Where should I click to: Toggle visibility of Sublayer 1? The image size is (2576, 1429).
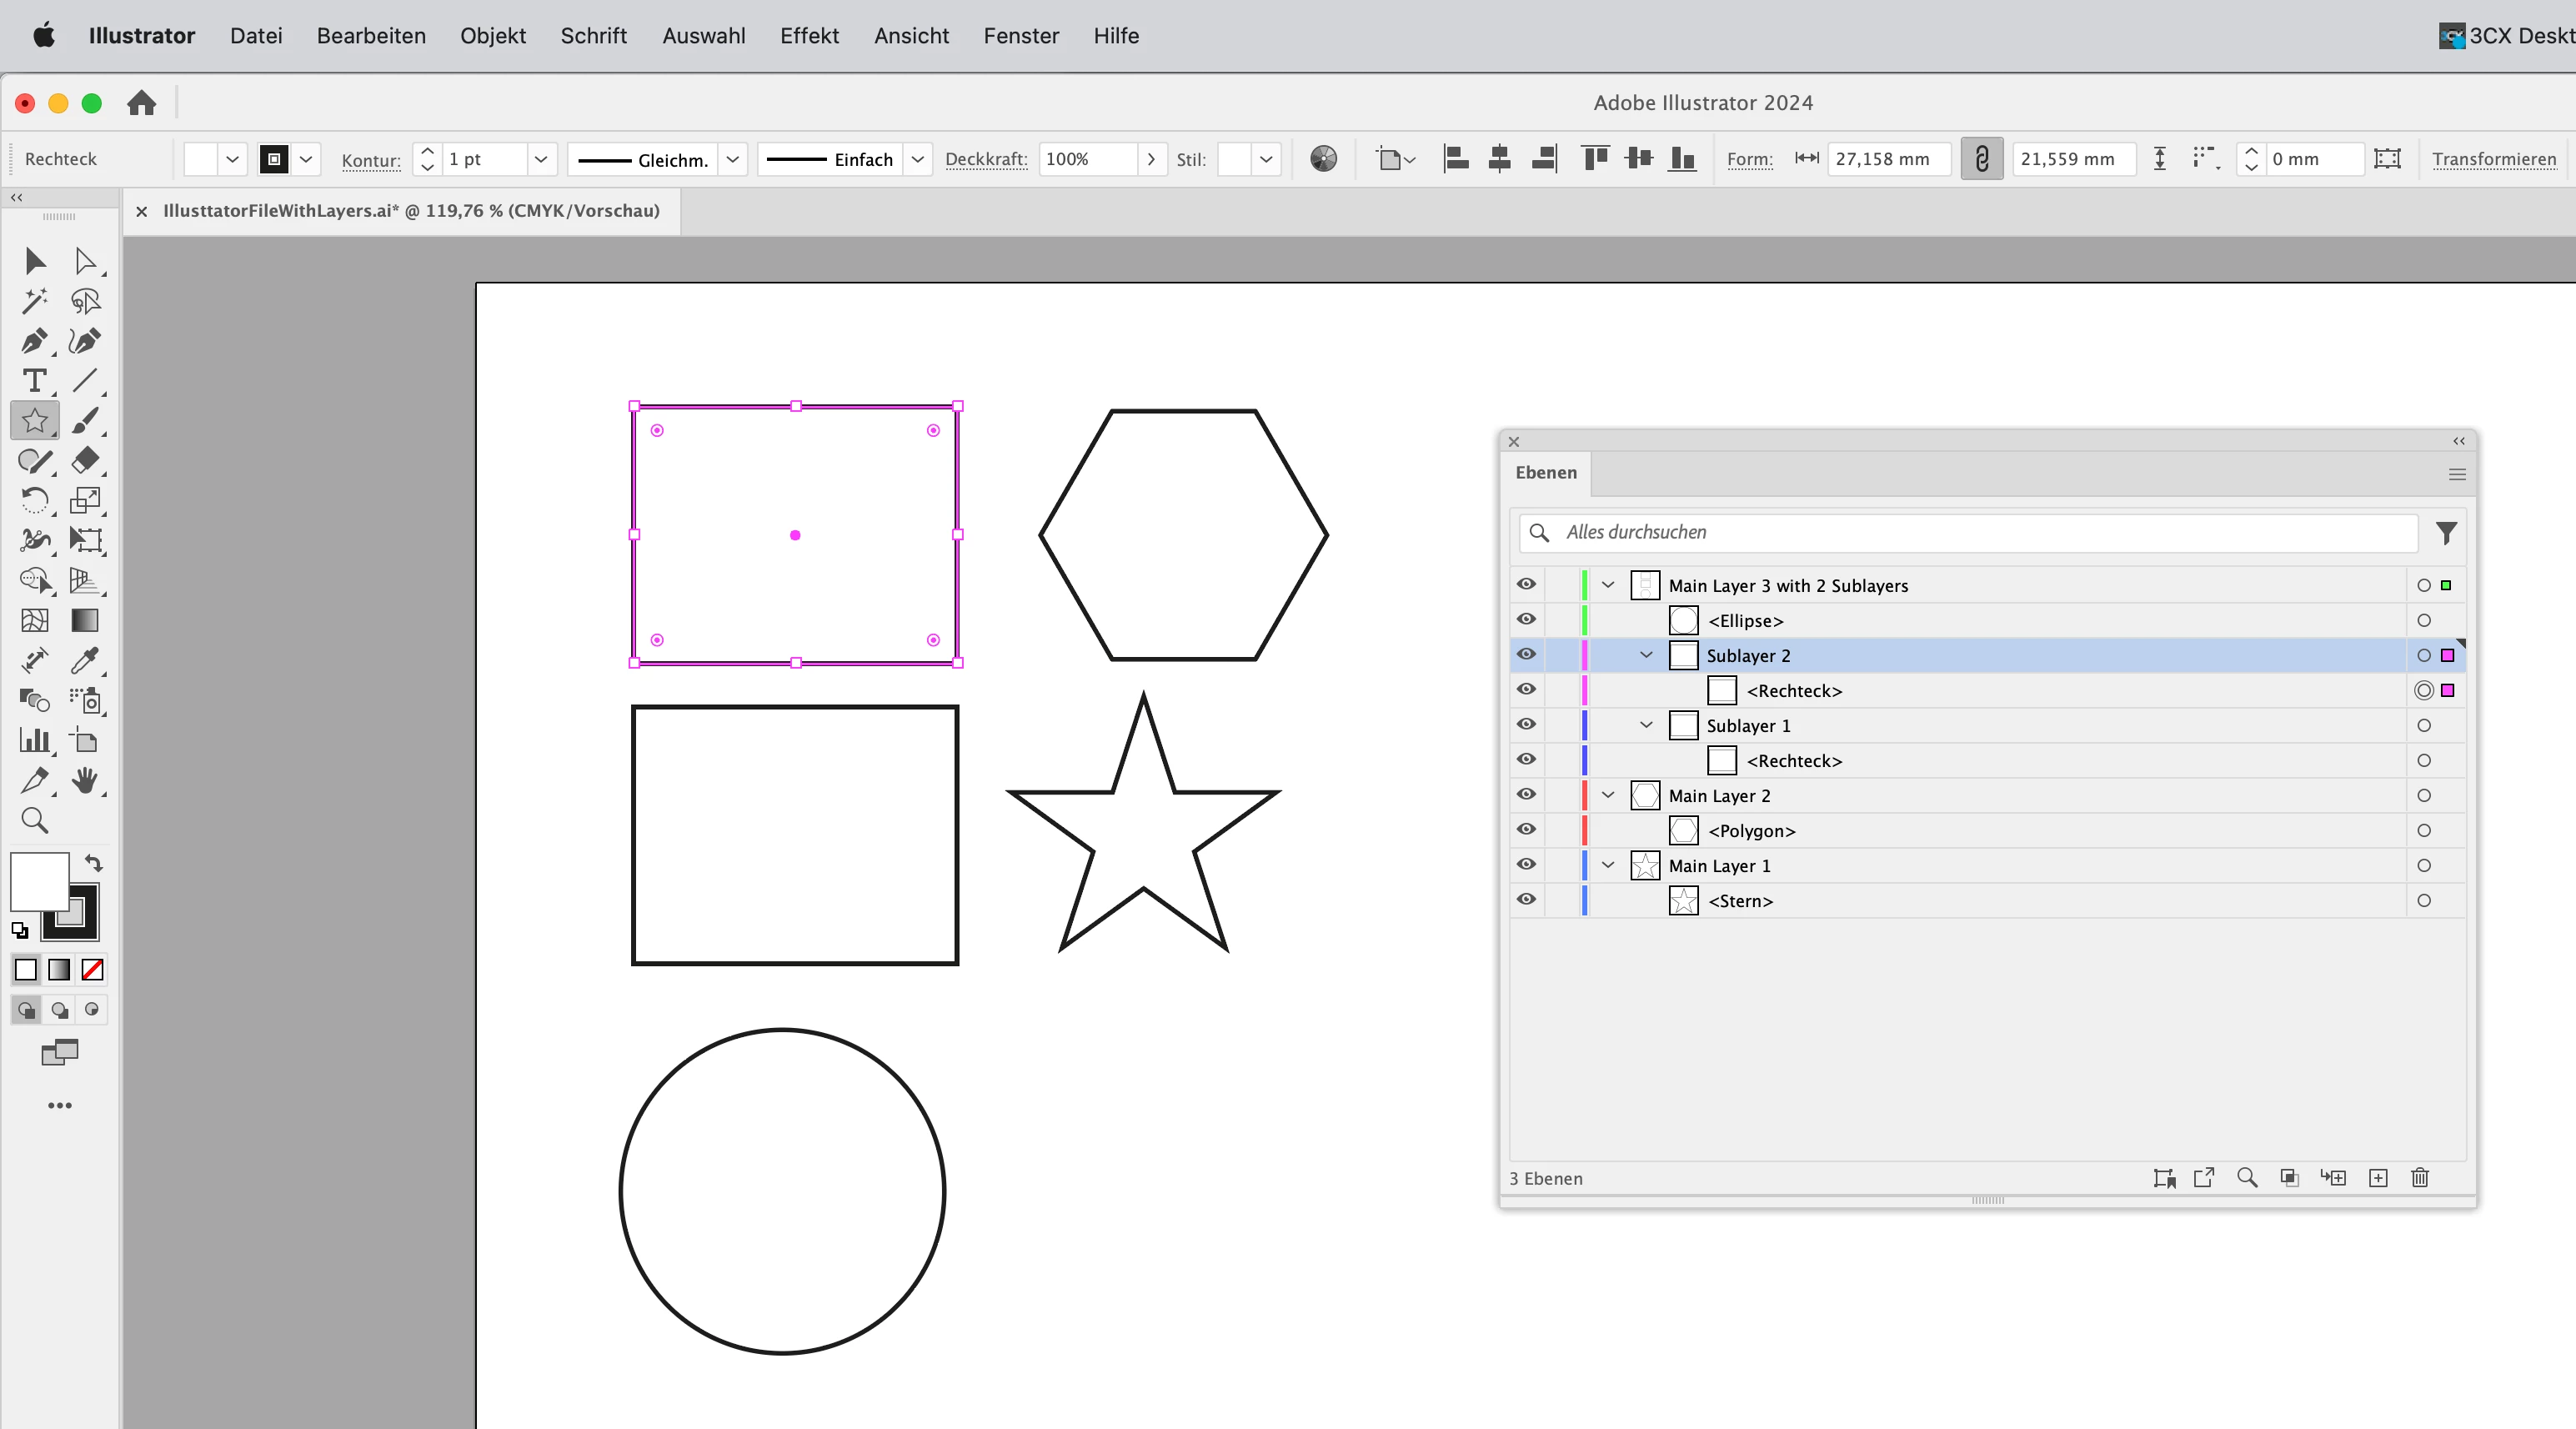[1526, 725]
